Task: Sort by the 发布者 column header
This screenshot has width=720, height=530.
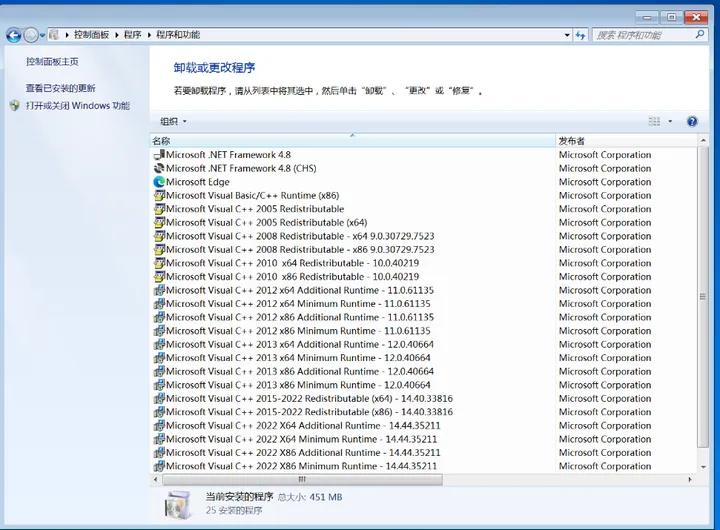Action: coord(626,141)
